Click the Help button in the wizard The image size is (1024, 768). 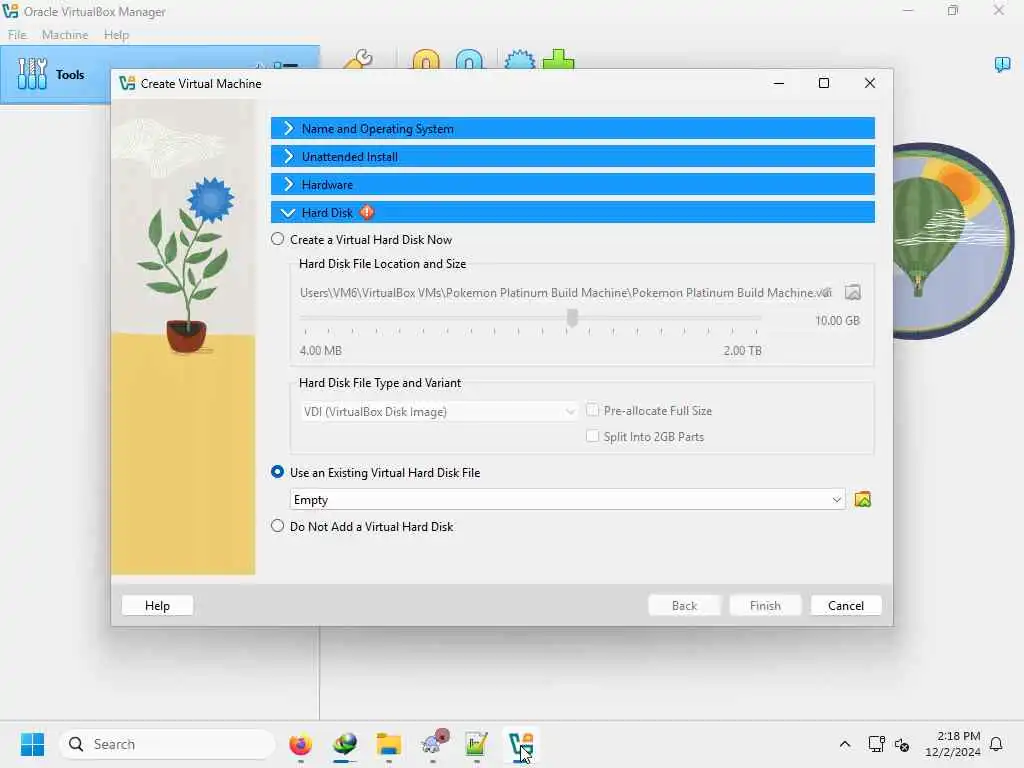(157, 605)
